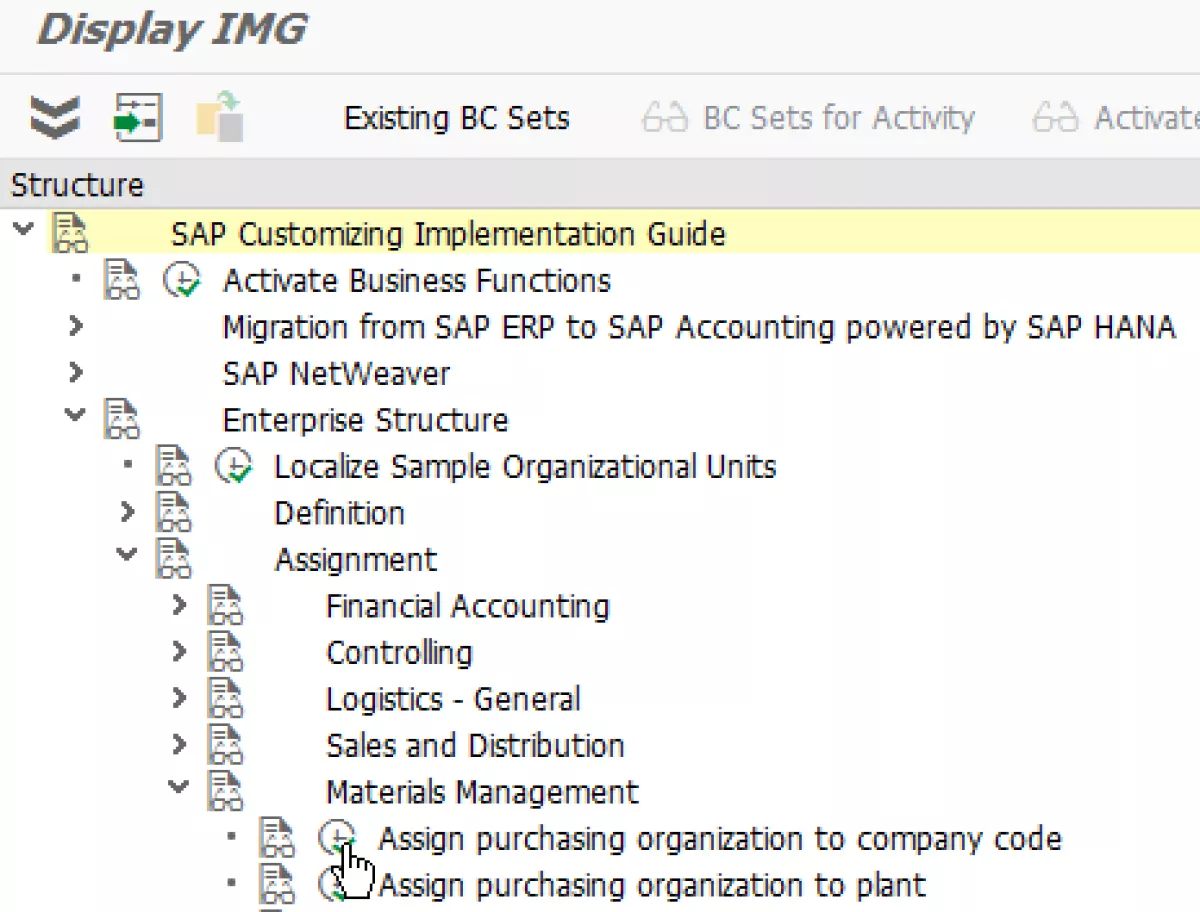Open Existing BC Sets
This screenshot has height=912, width=1200.
(457, 118)
